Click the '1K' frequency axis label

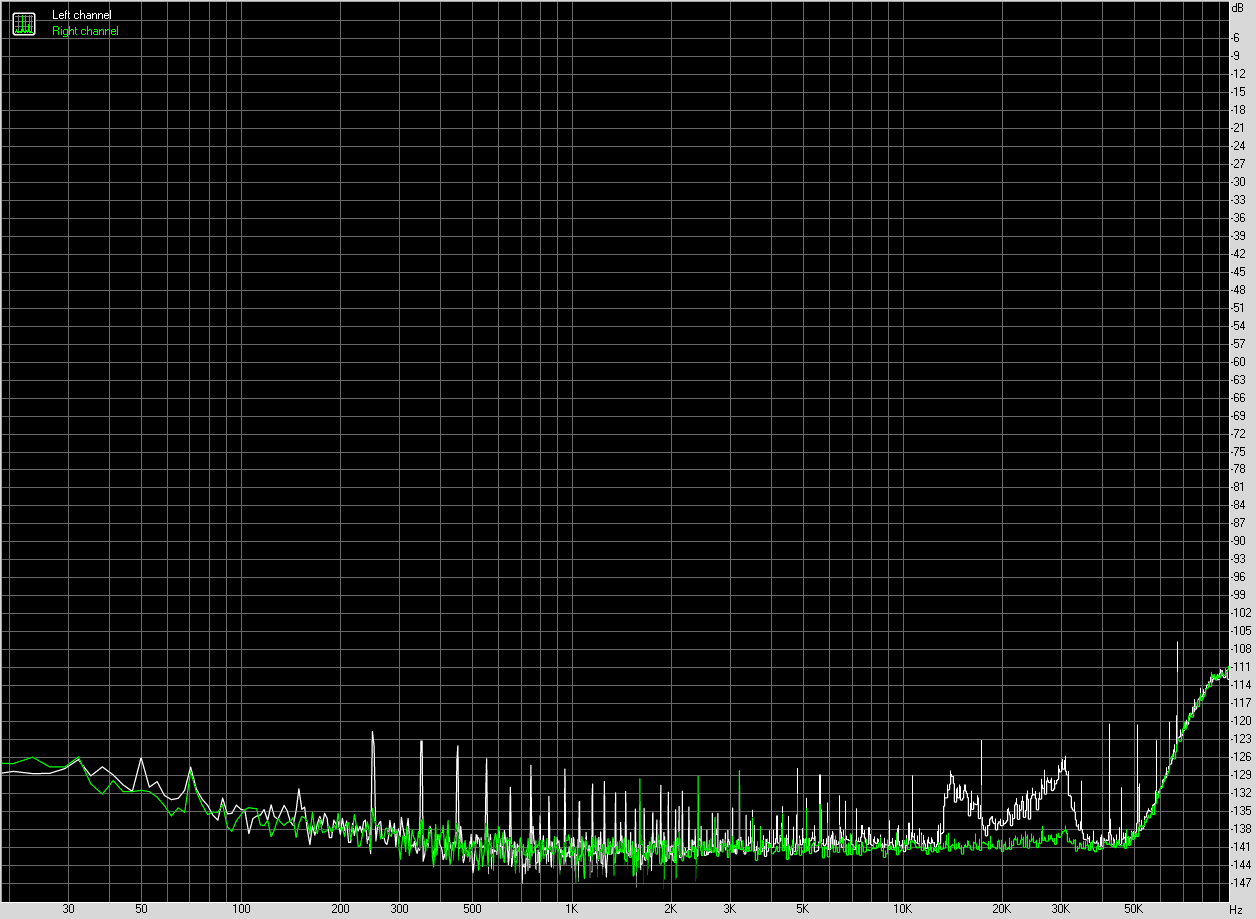click(x=571, y=910)
